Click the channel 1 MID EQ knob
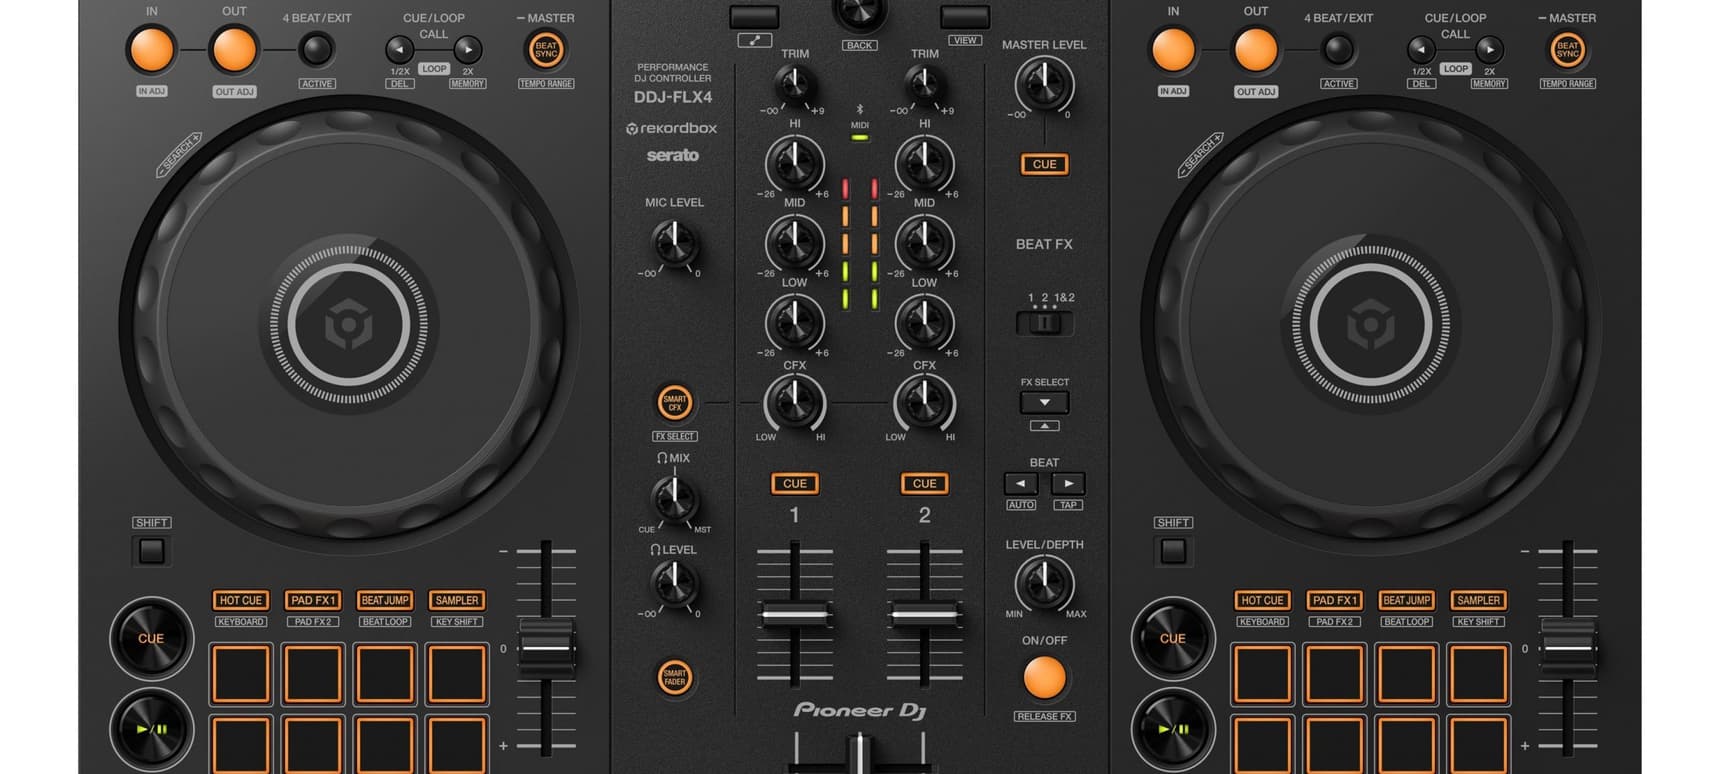Viewport: 1720px width, 774px height. click(x=795, y=243)
